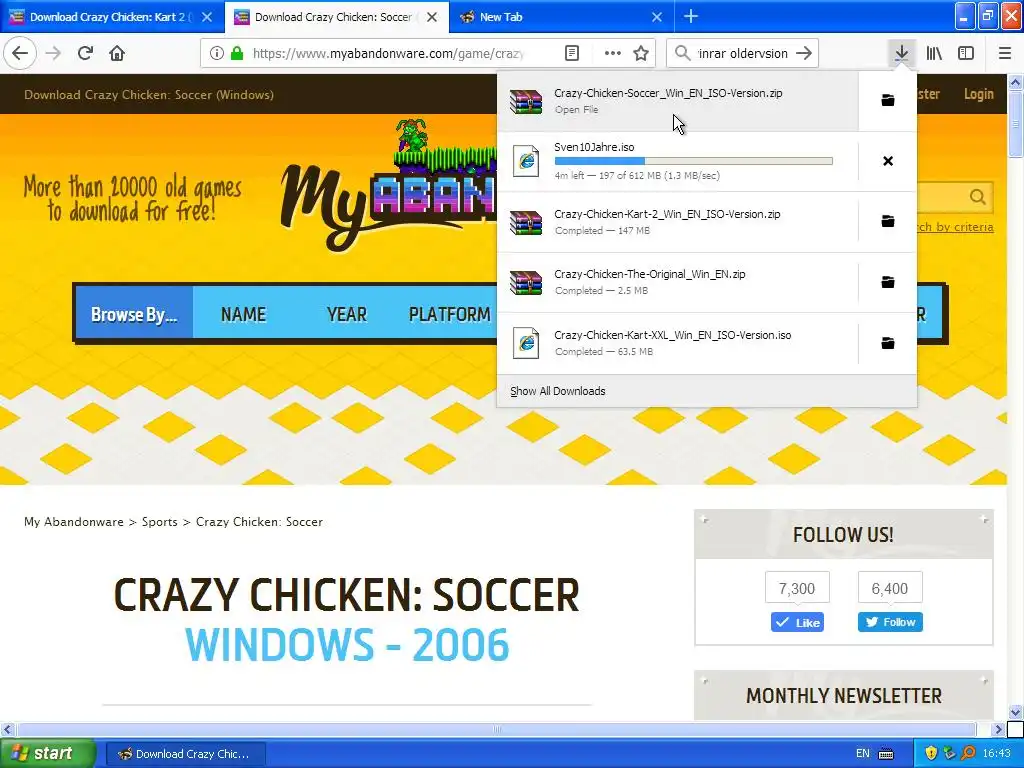The height and width of the screenshot is (768, 1024).
Task: Go back to the previous page
Action: point(20,54)
